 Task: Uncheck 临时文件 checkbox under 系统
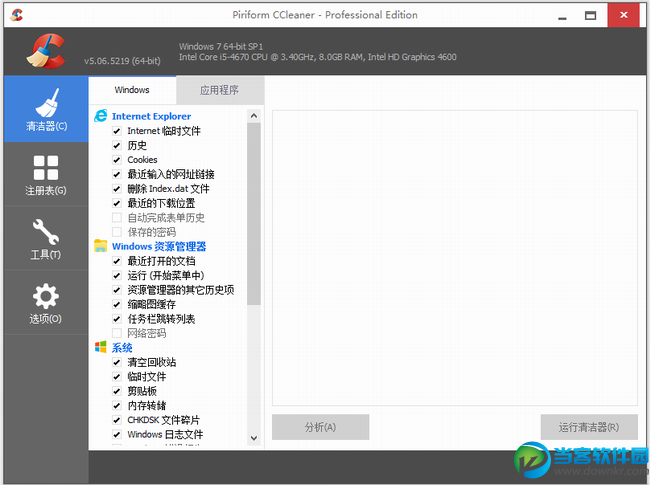pos(117,377)
